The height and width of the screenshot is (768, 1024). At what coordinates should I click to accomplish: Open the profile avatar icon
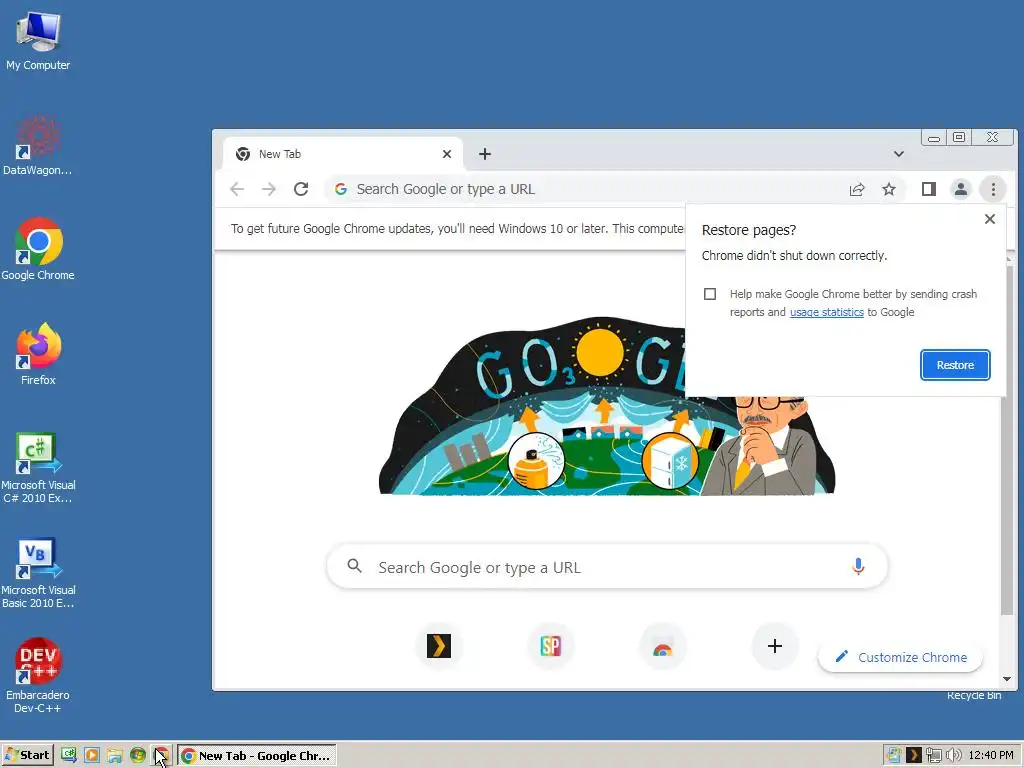tap(961, 189)
